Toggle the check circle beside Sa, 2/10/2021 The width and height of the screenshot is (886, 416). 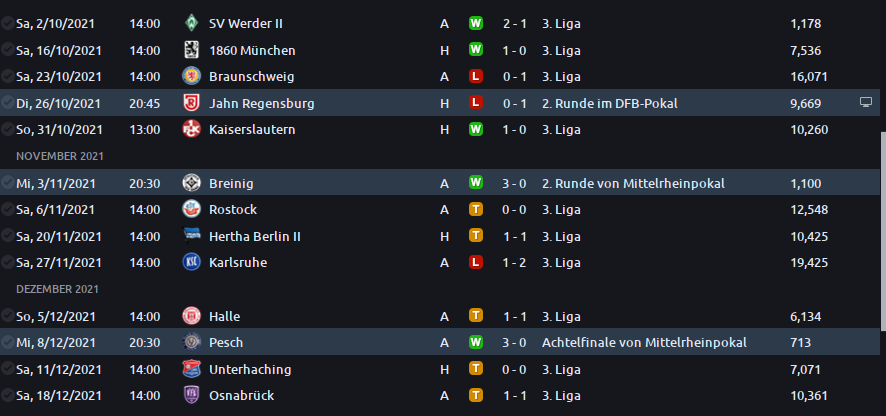coord(8,23)
